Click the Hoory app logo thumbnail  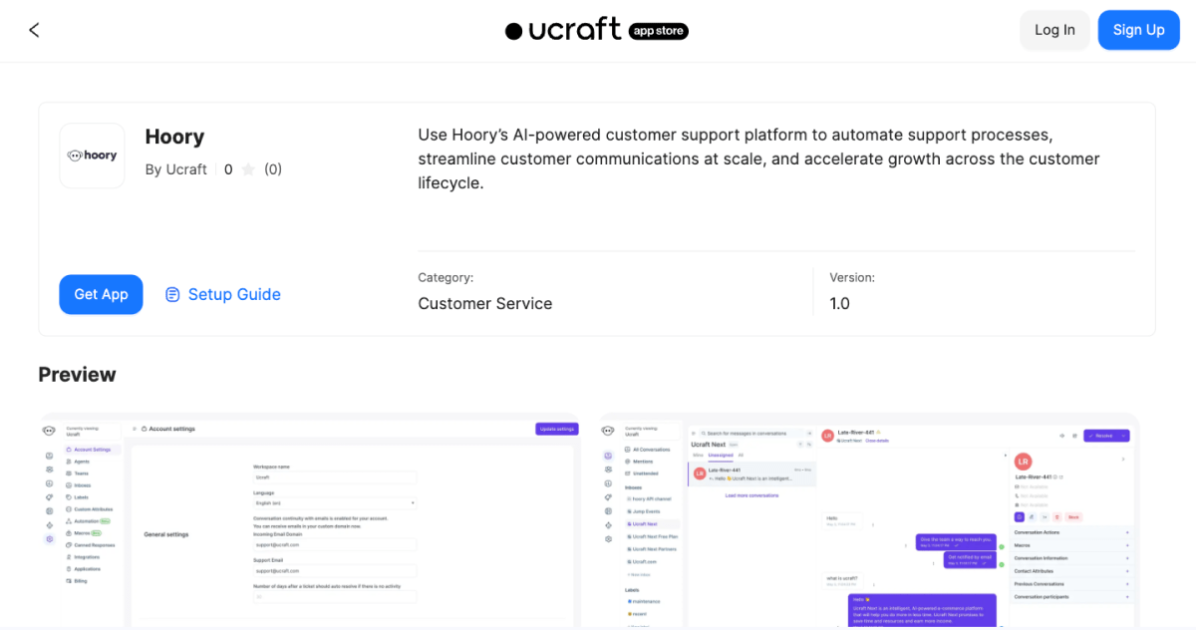91,156
